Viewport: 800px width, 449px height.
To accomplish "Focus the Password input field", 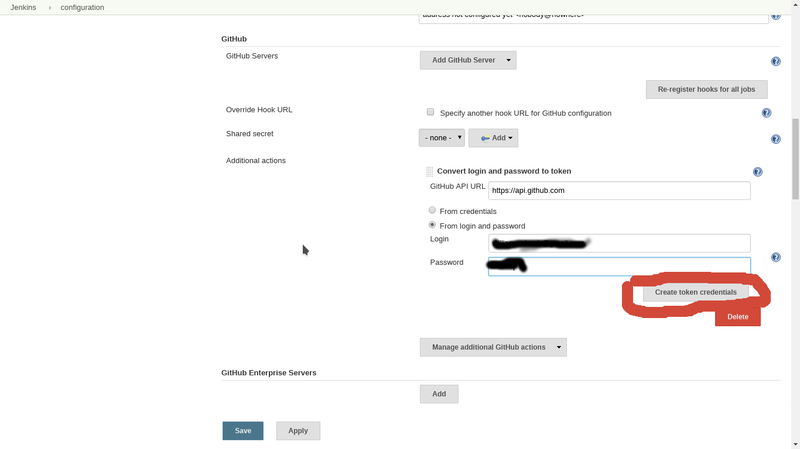I will pos(619,266).
